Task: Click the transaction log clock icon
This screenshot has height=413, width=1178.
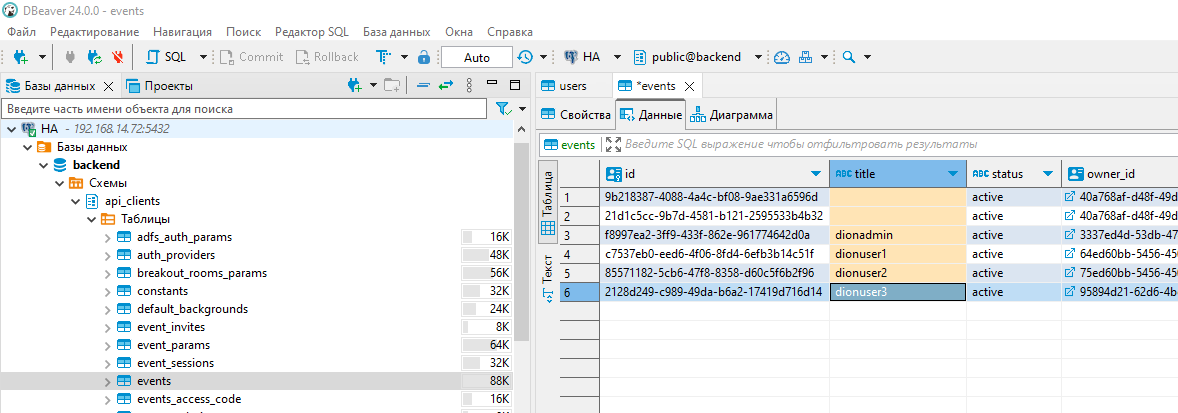Action: point(524,56)
